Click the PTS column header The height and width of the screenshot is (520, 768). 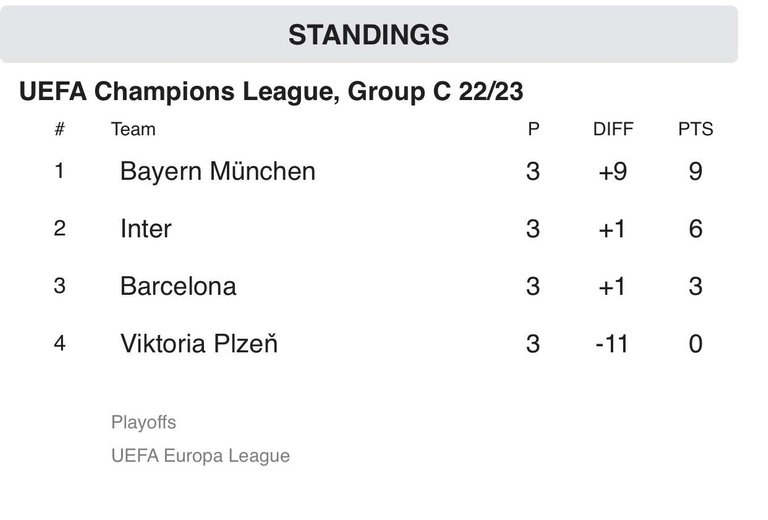tap(696, 129)
